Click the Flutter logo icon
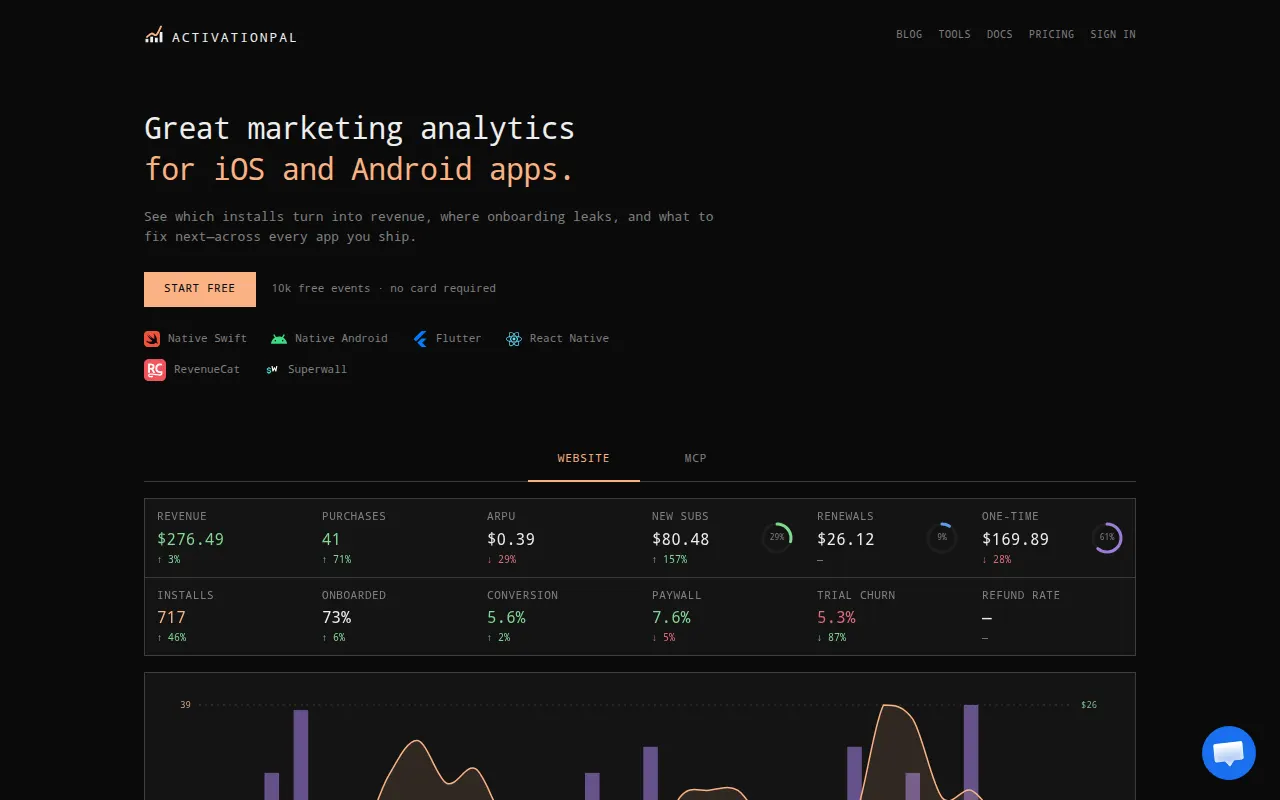The image size is (1280, 800). click(420, 339)
